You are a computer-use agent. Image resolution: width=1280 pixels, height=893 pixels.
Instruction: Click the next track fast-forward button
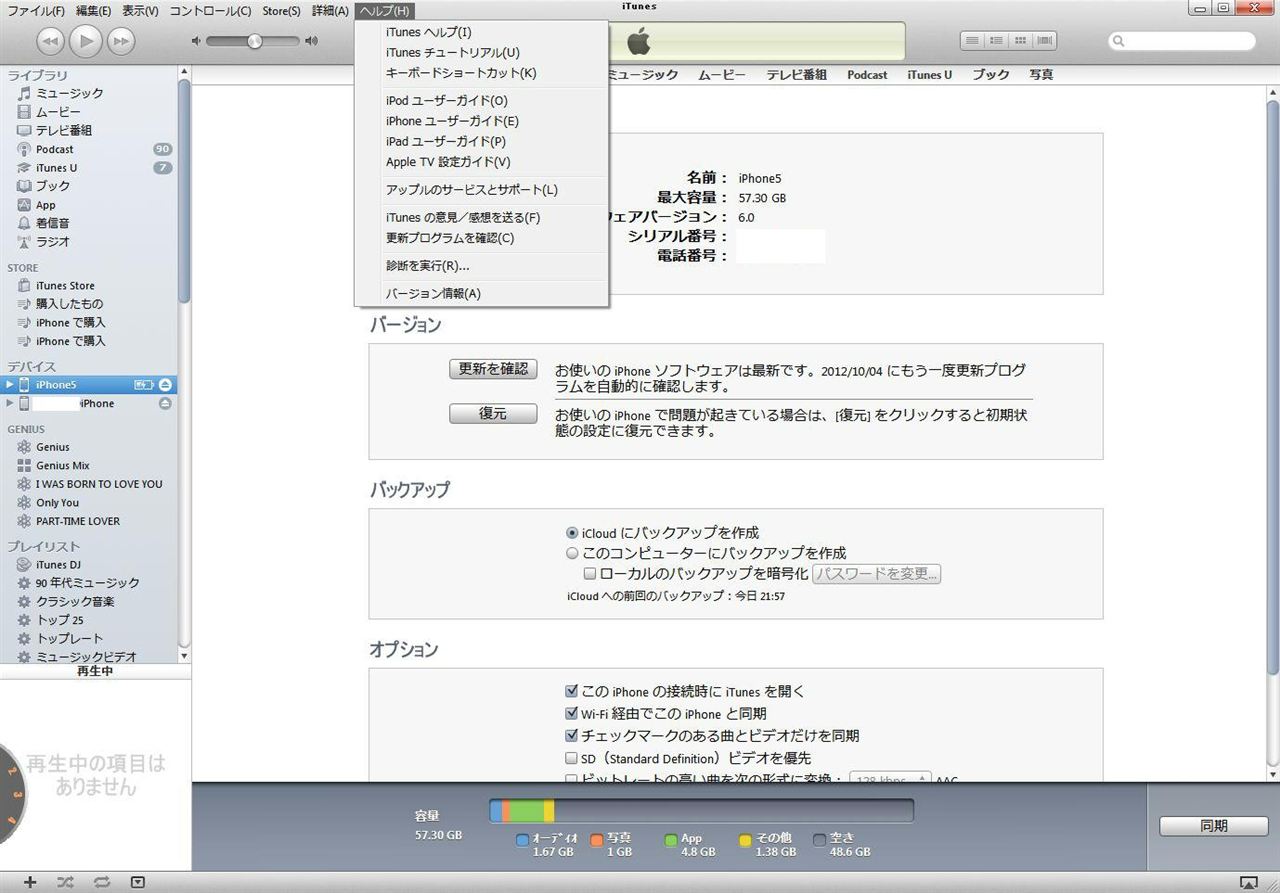(120, 41)
